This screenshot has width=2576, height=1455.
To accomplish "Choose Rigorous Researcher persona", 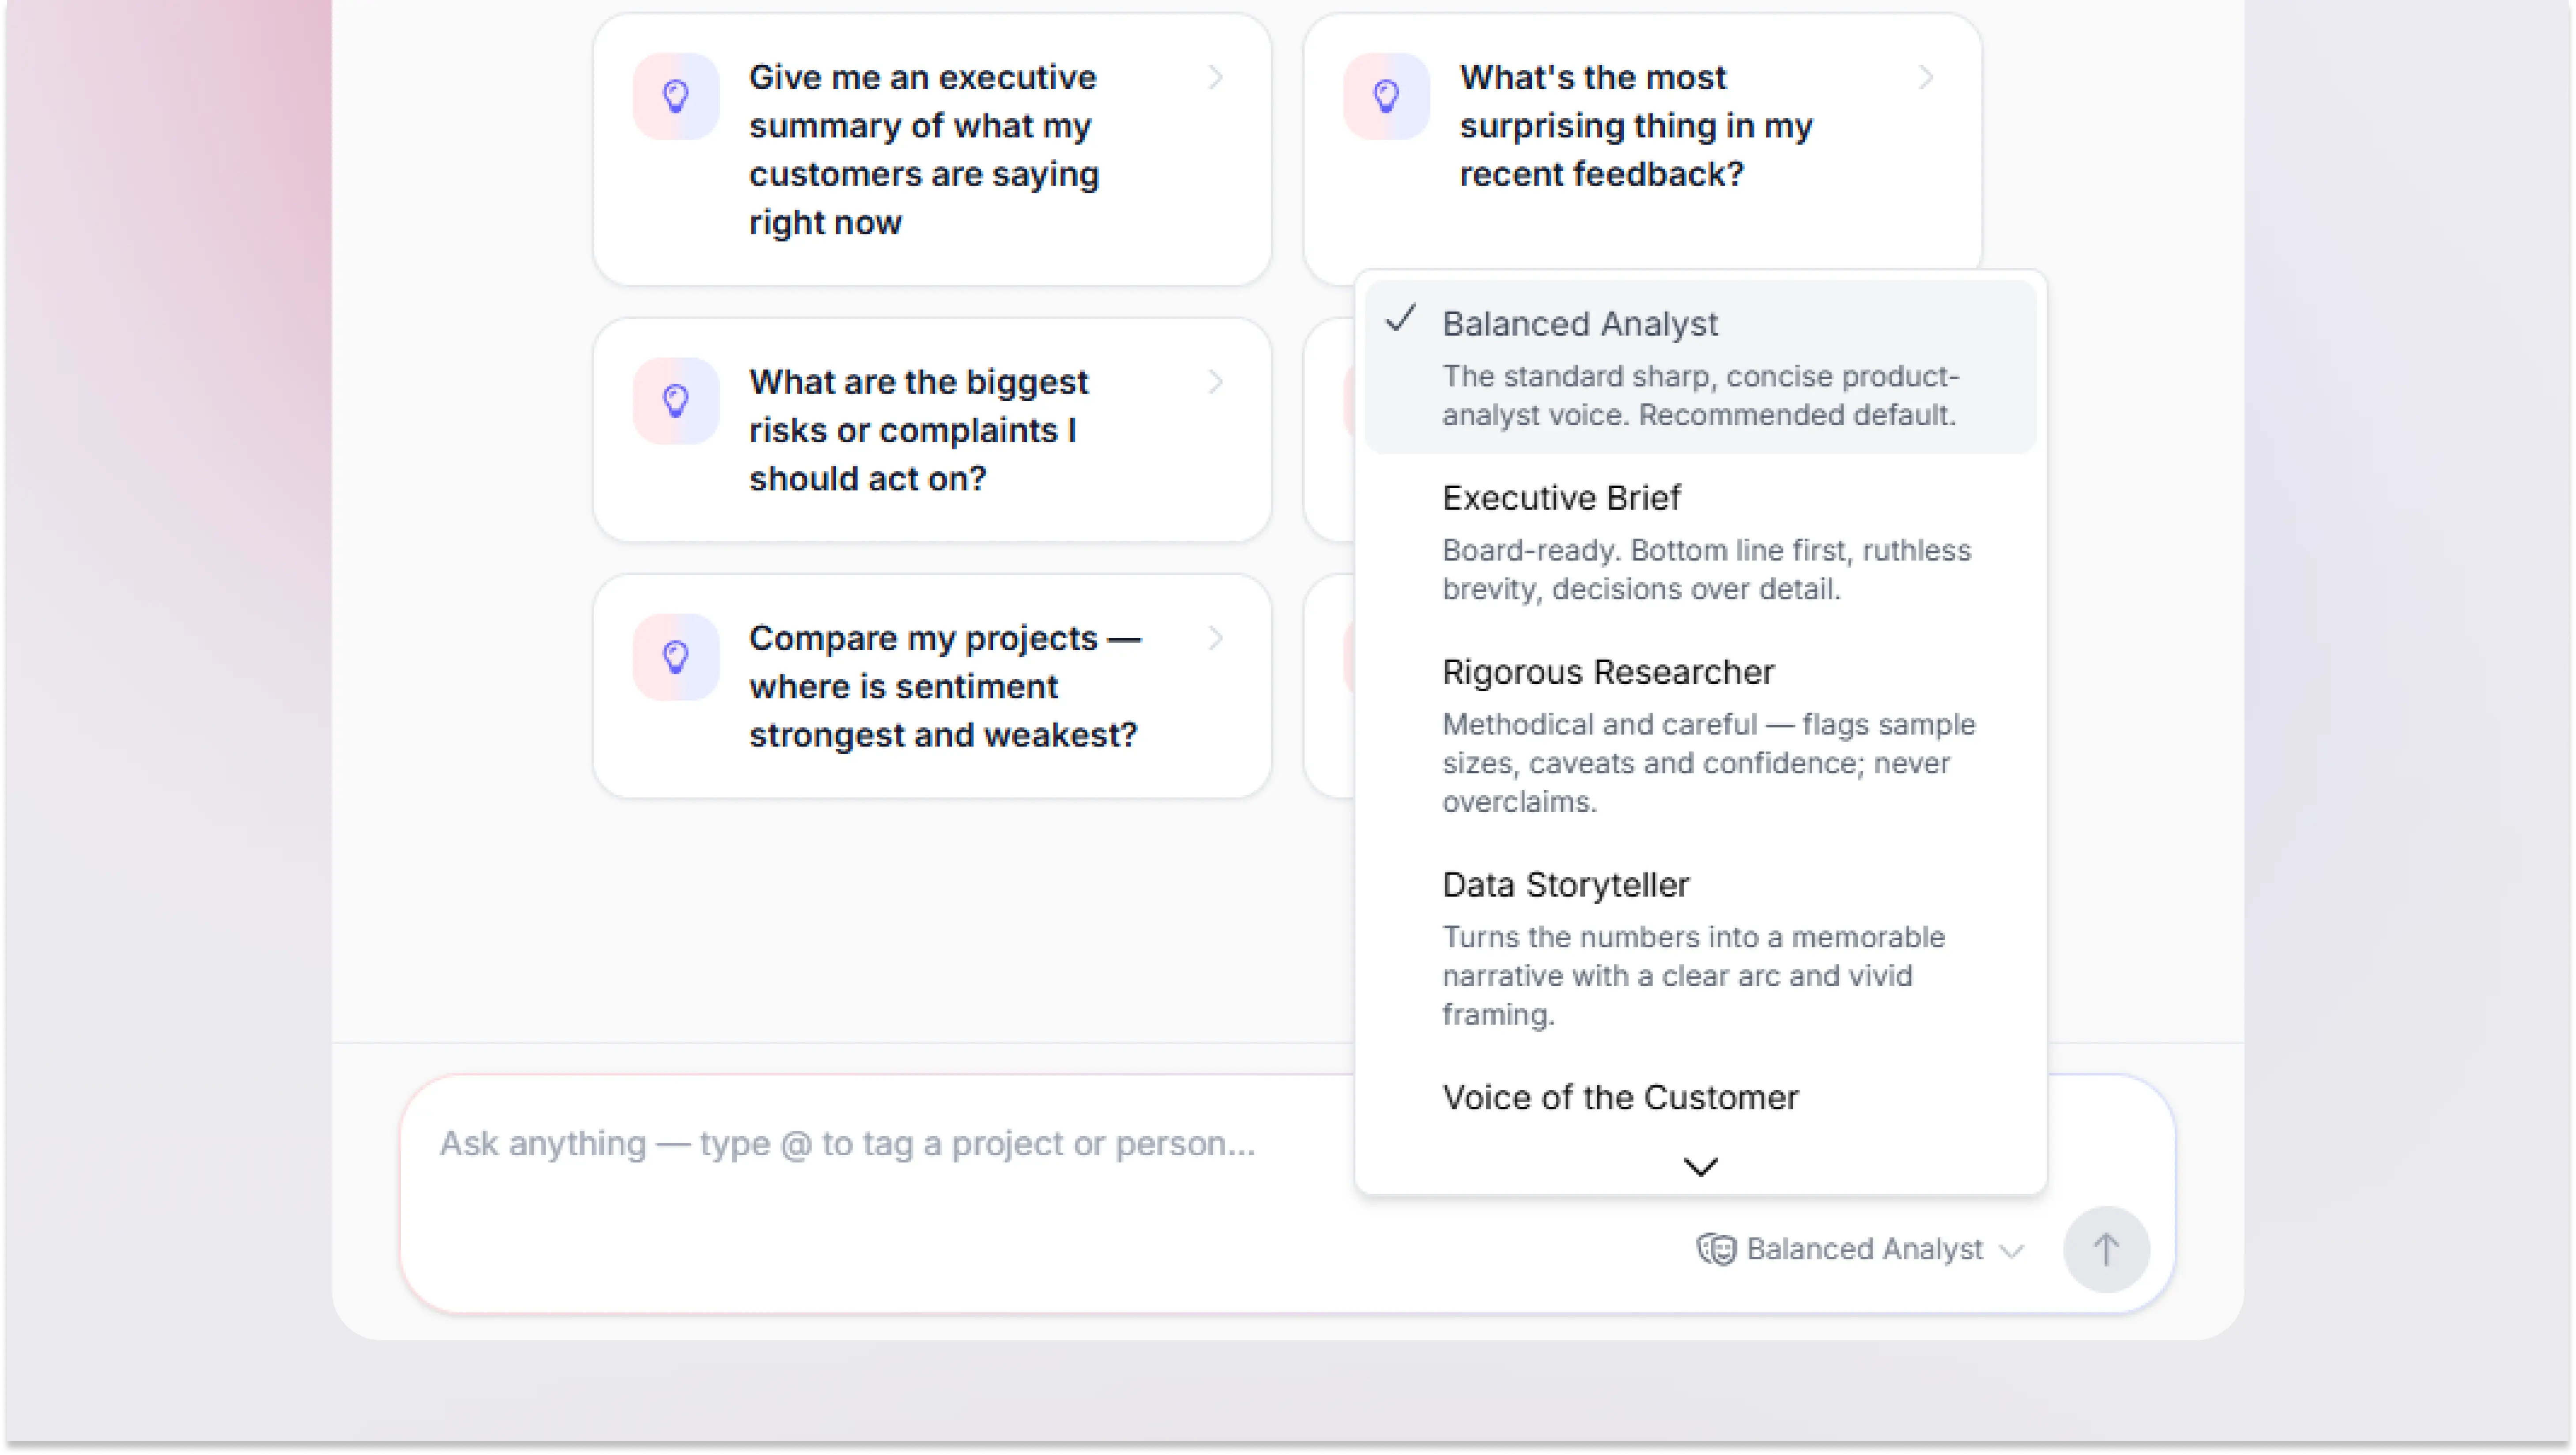I will [1700, 735].
